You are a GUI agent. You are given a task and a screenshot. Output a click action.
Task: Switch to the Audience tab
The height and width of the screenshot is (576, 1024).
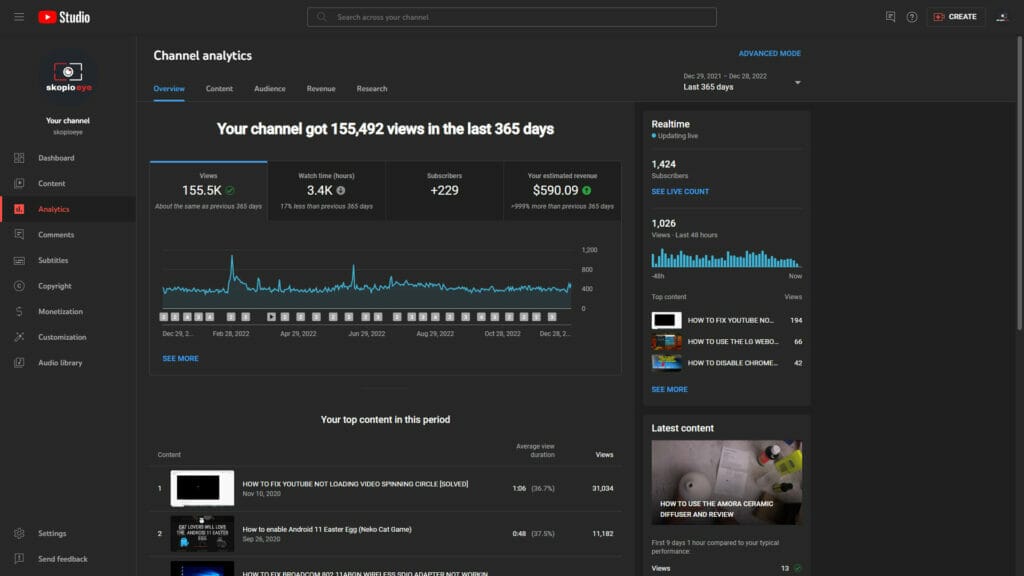point(269,88)
